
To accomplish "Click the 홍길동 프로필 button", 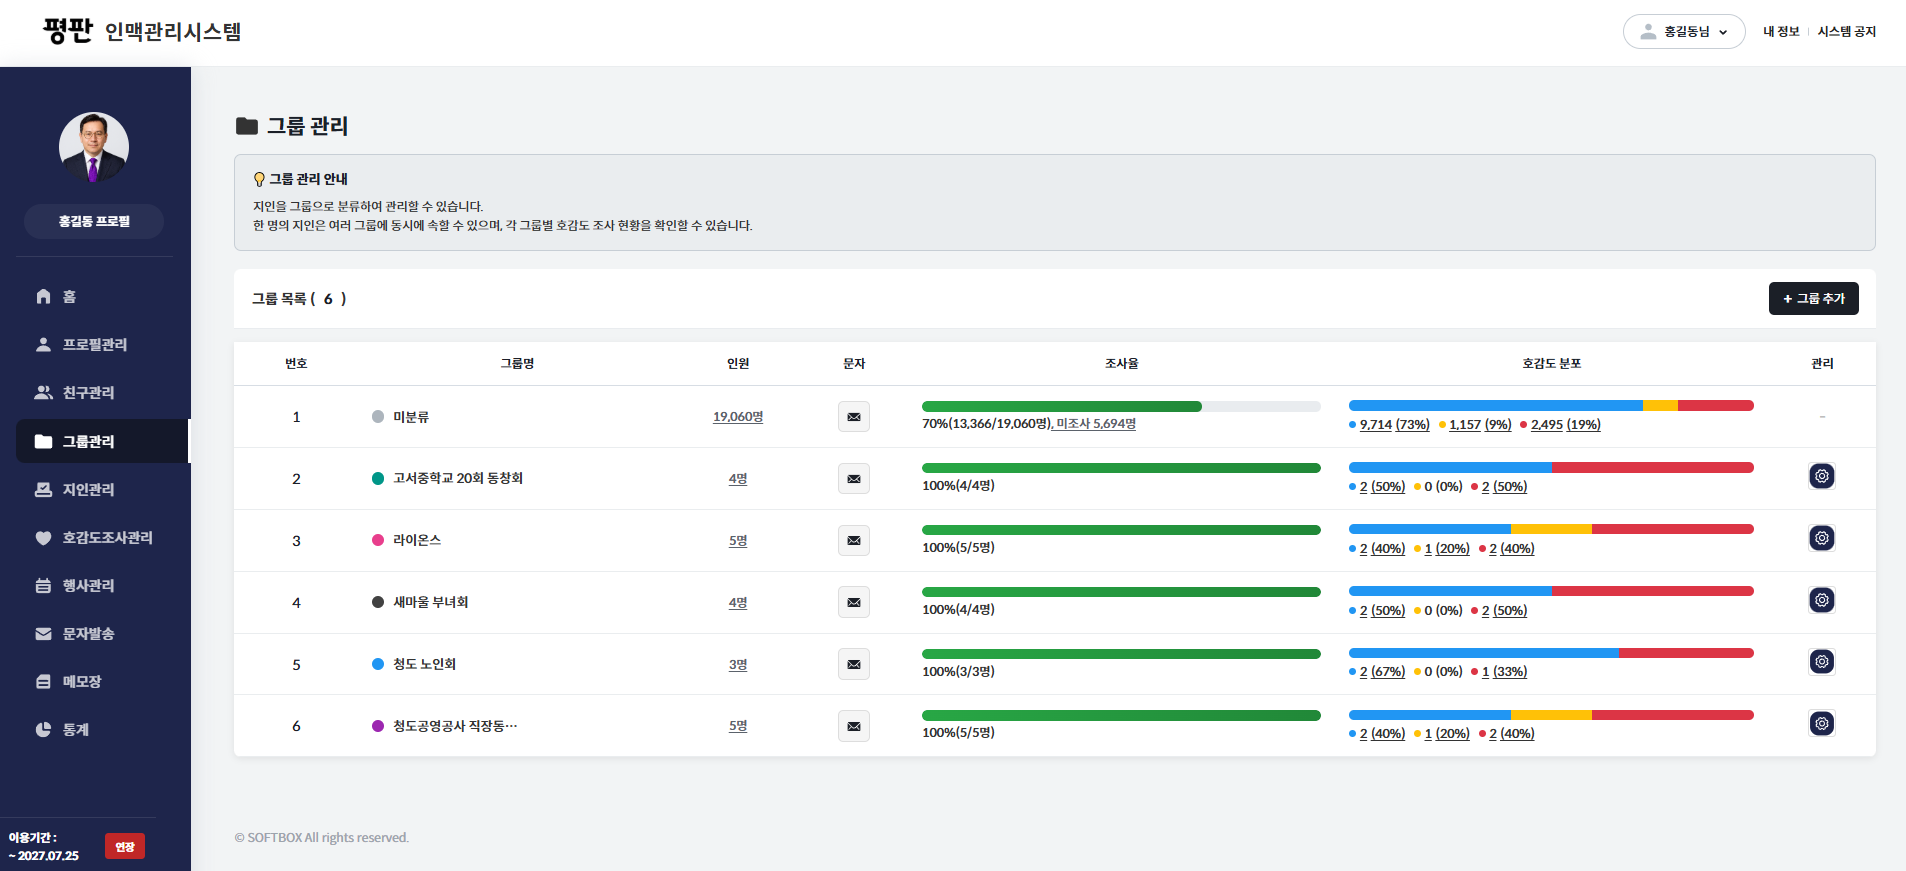I will point(94,222).
